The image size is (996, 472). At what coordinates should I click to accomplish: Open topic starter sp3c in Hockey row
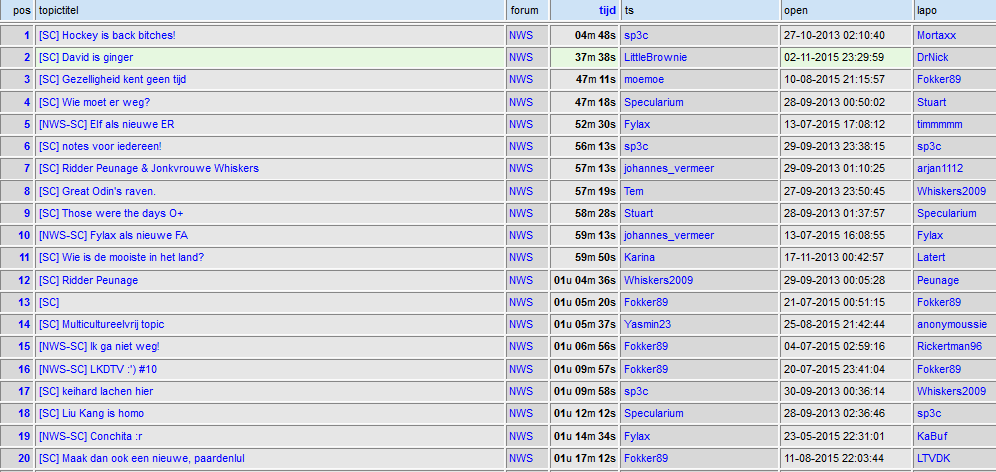(636, 36)
